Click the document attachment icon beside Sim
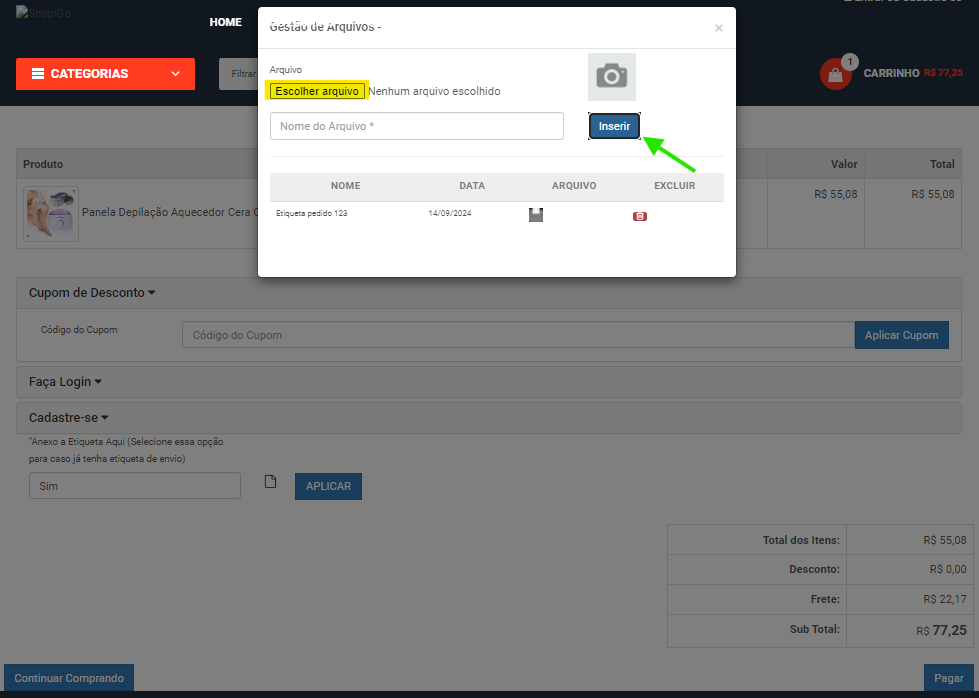The image size is (979, 698). coord(269,482)
